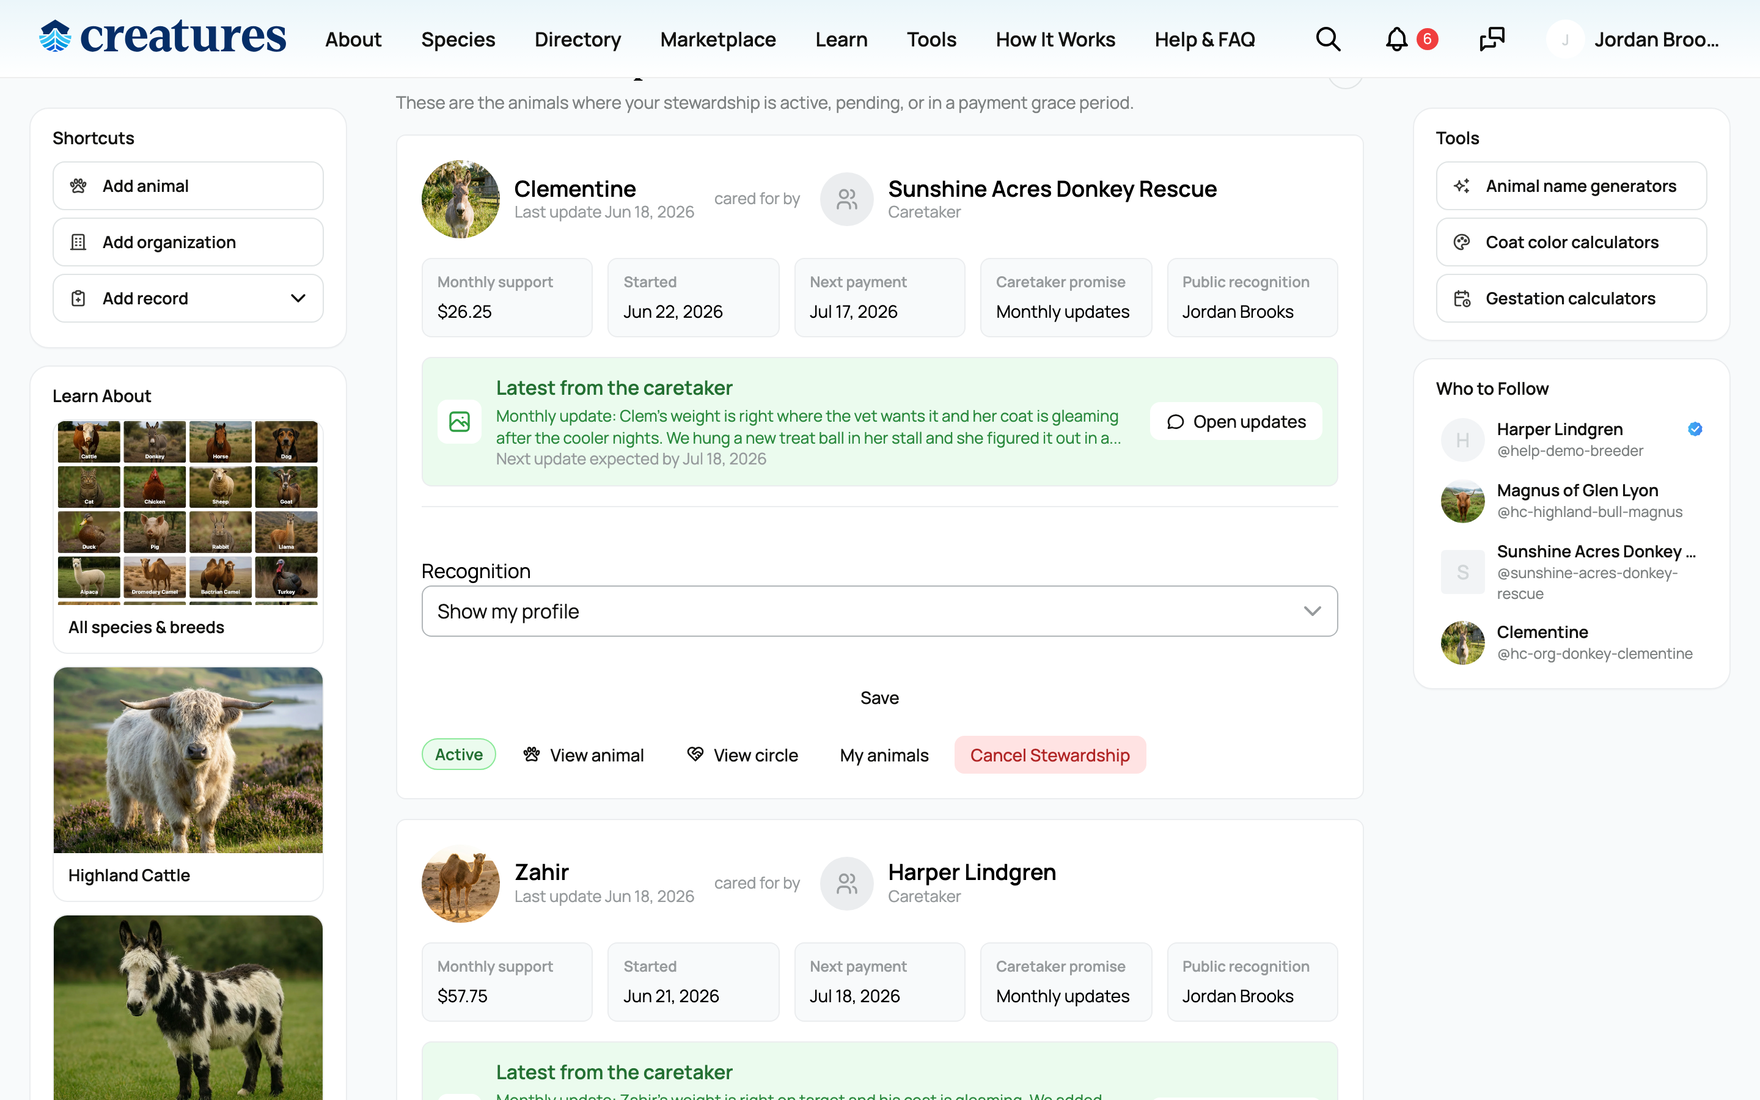Screen dimensions: 1760x1100
Task: Click Add animal shortcut
Action: (x=188, y=186)
